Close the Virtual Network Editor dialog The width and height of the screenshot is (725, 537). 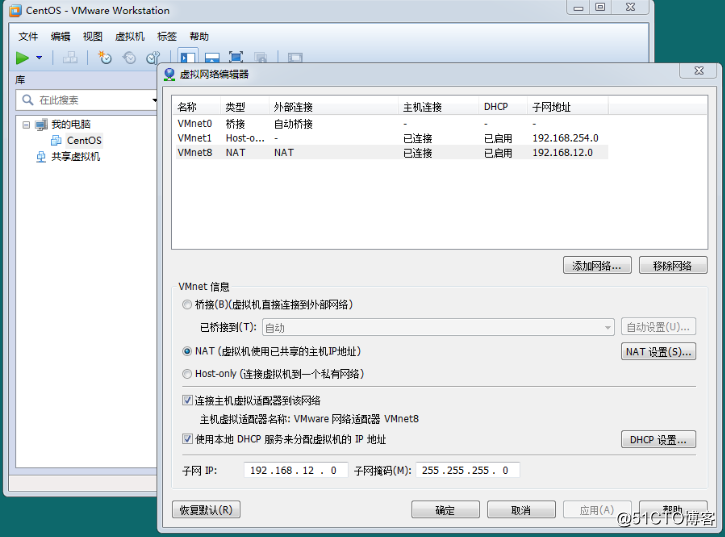coord(699,70)
